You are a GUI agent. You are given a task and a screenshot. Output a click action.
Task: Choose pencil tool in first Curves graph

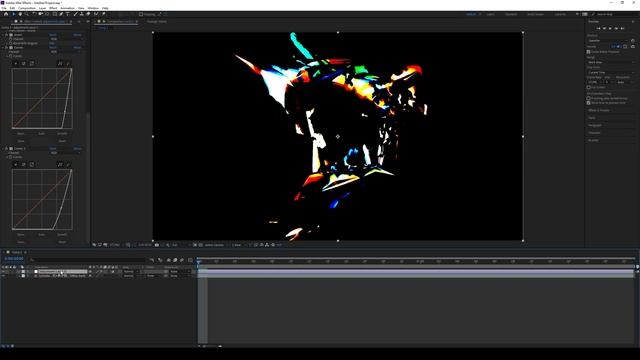[x=68, y=63]
